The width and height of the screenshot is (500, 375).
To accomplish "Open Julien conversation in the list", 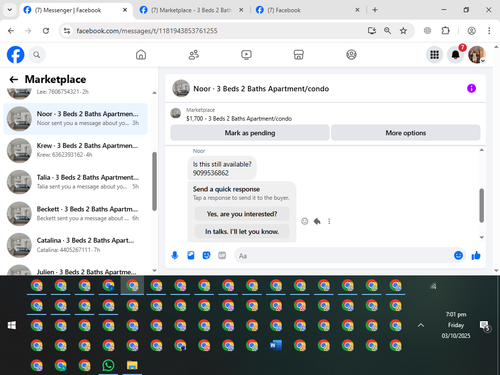I will 75,270.
